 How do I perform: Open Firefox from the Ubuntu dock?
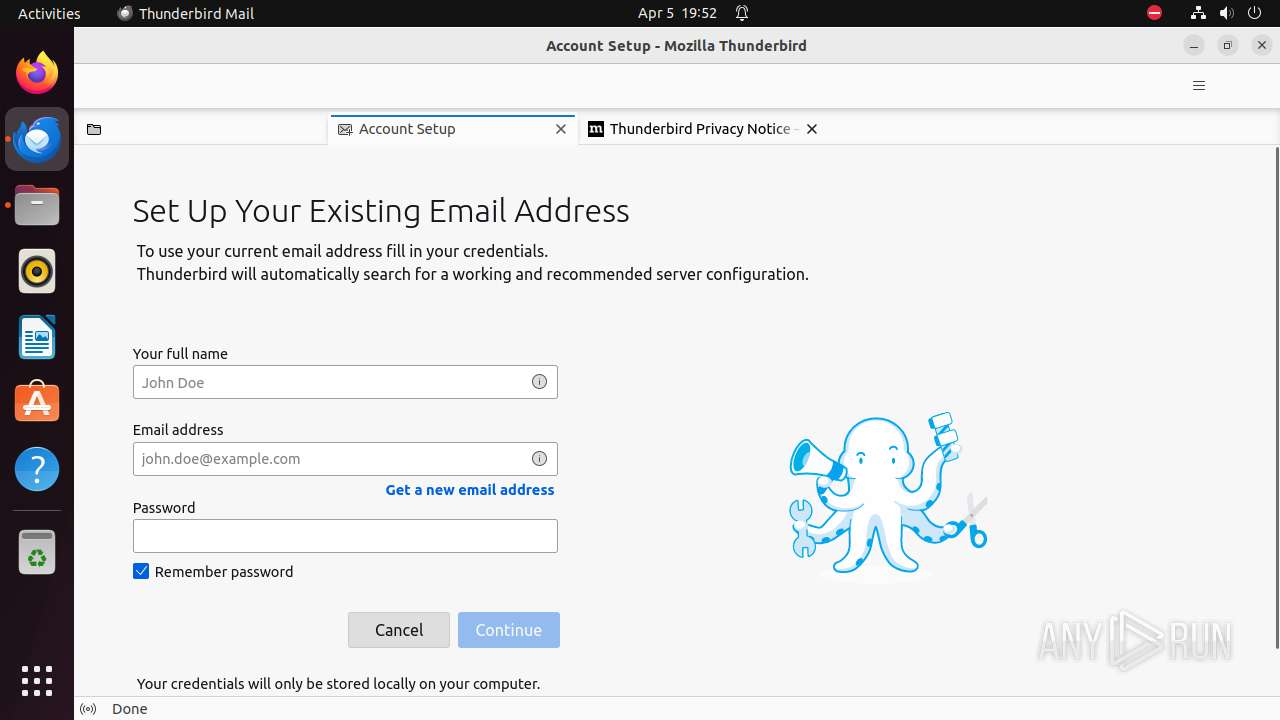[37, 73]
